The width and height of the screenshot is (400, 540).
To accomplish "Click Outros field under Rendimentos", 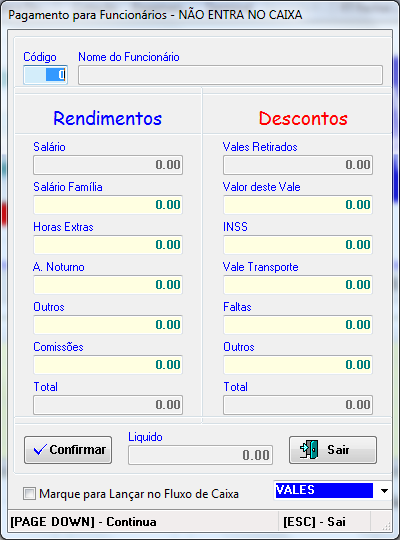I will pyautogui.click(x=108, y=324).
